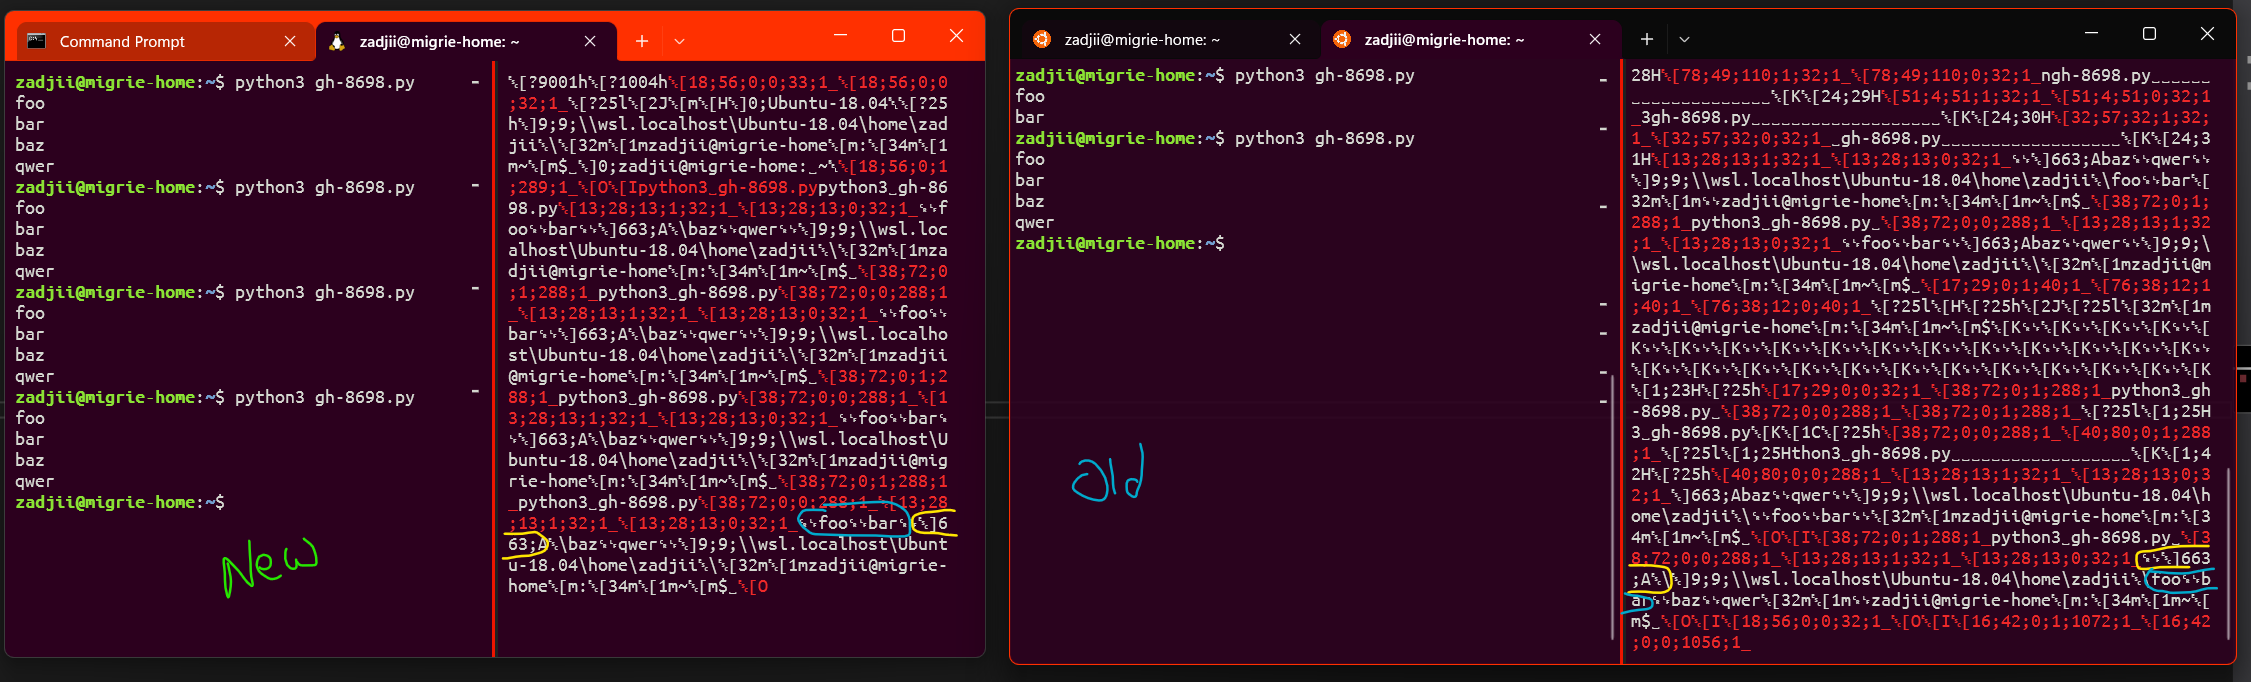Close the active tab in the right window
Image resolution: width=2251 pixels, height=682 pixels.
click(1595, 39)
